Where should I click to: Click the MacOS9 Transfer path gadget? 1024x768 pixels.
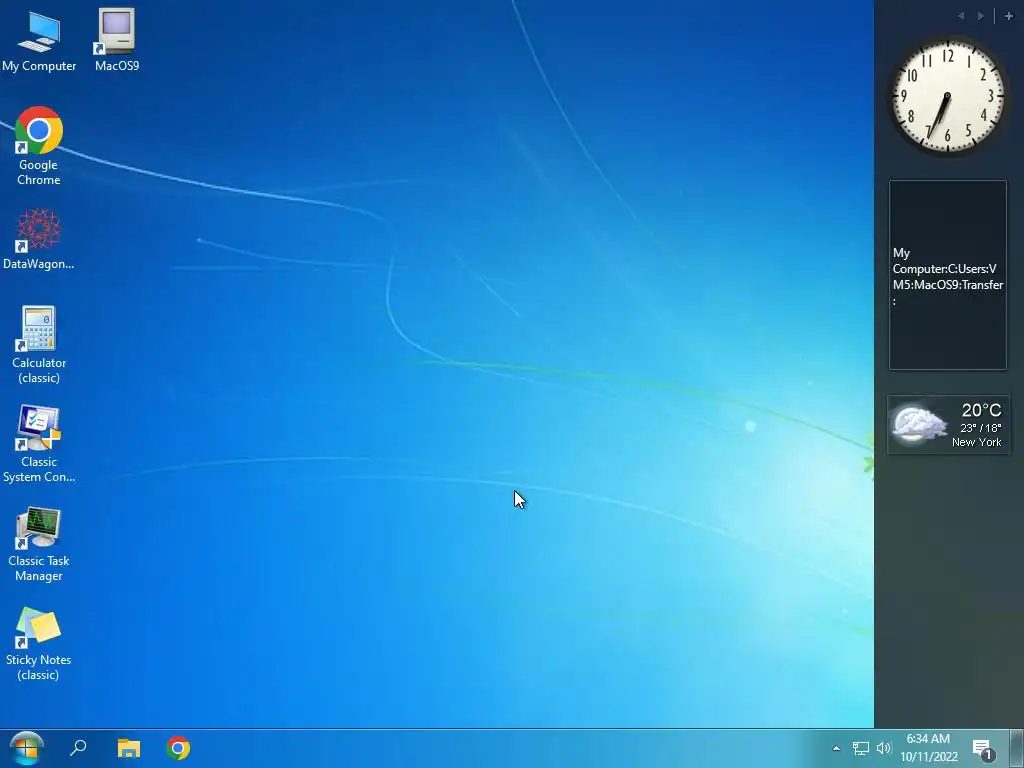[948, 275]
